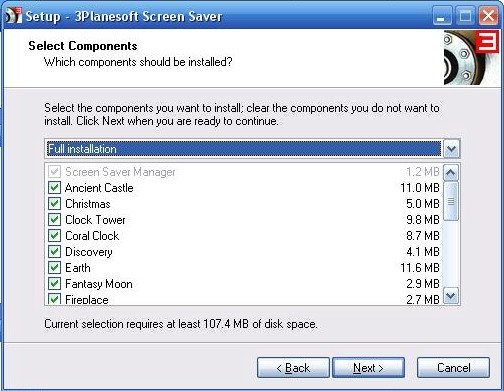Deselect the Coral Clock component
This screenshot has height=391, width=504.
tap(54, 236)
